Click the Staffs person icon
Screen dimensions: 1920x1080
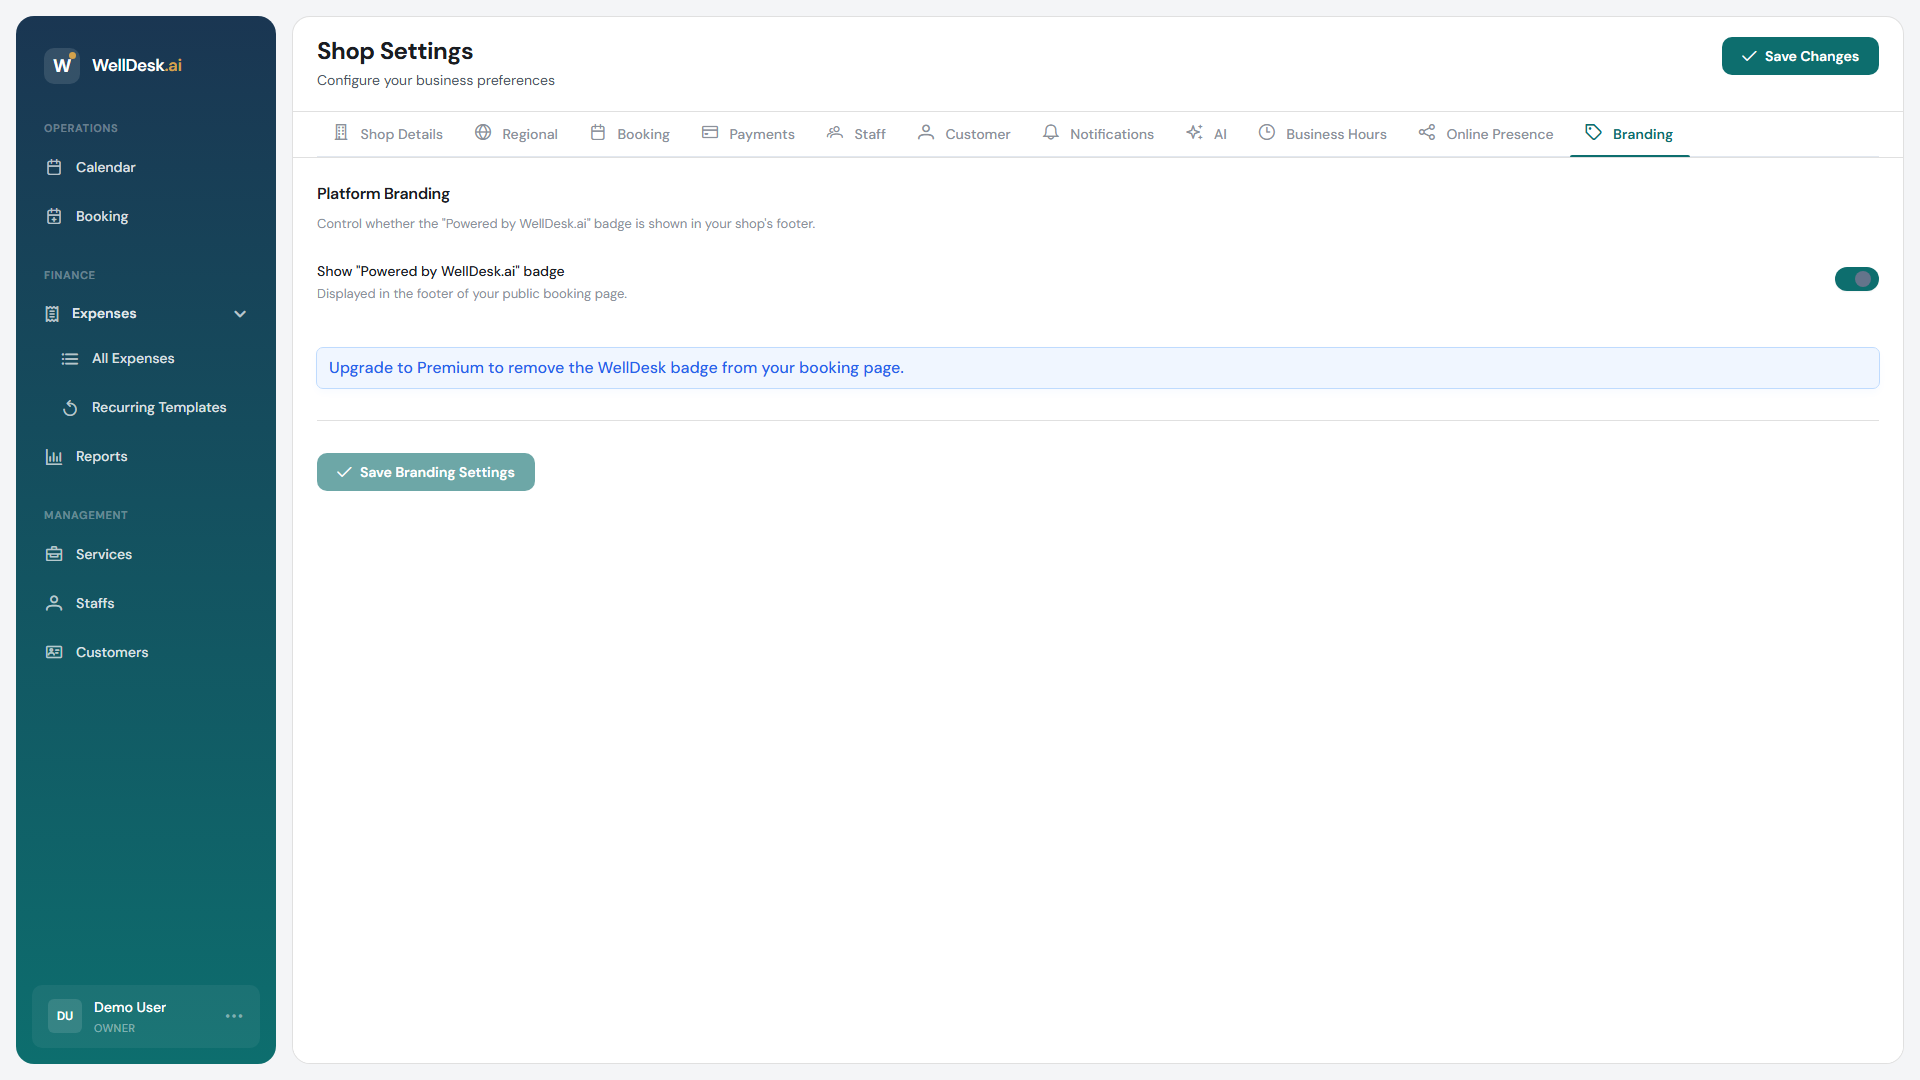click(54, 603)
